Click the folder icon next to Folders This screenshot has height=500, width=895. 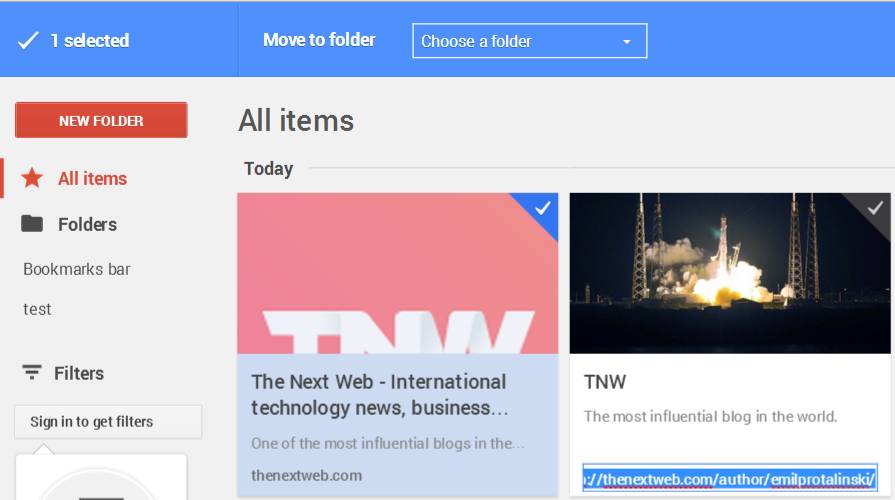click(32, 224)
